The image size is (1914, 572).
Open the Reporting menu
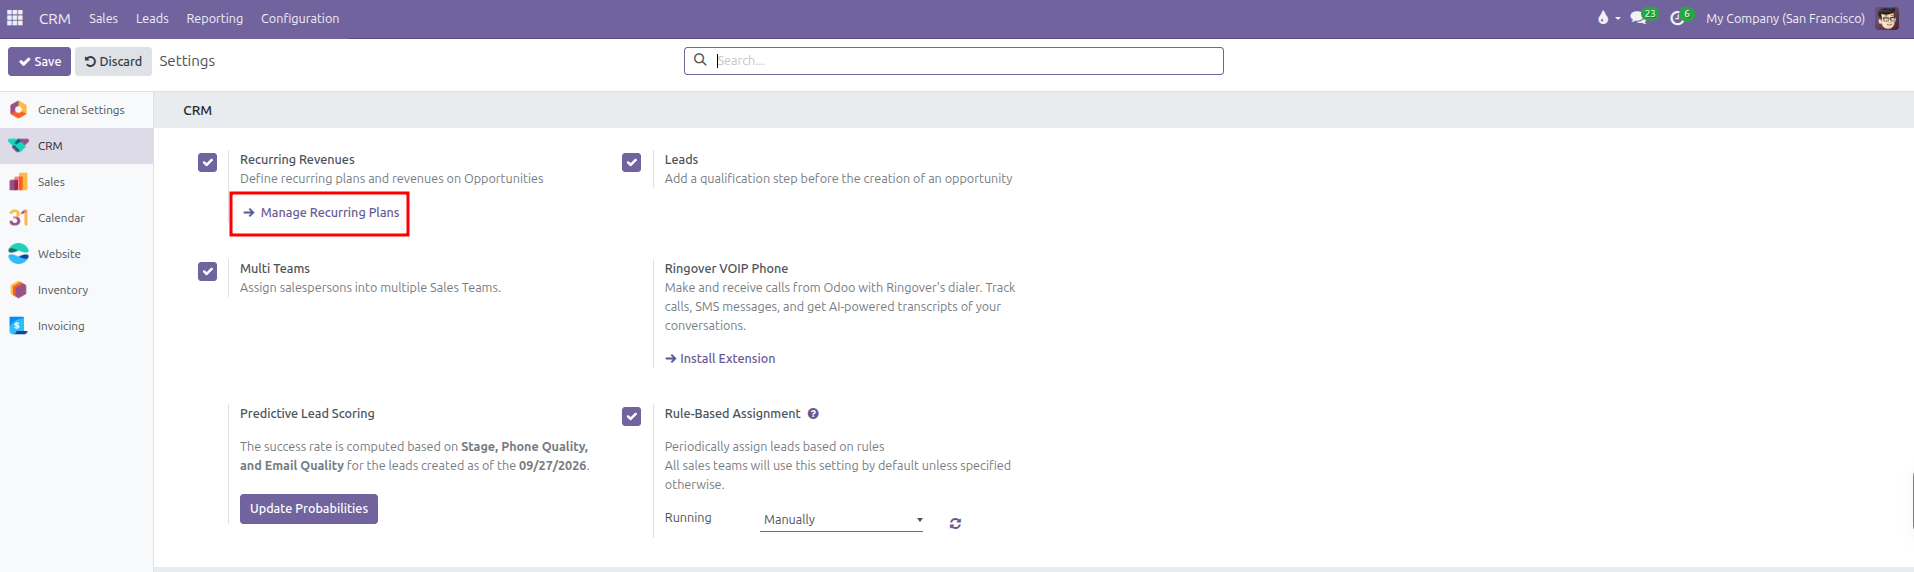pyautogui.click(x=214, y=18)
